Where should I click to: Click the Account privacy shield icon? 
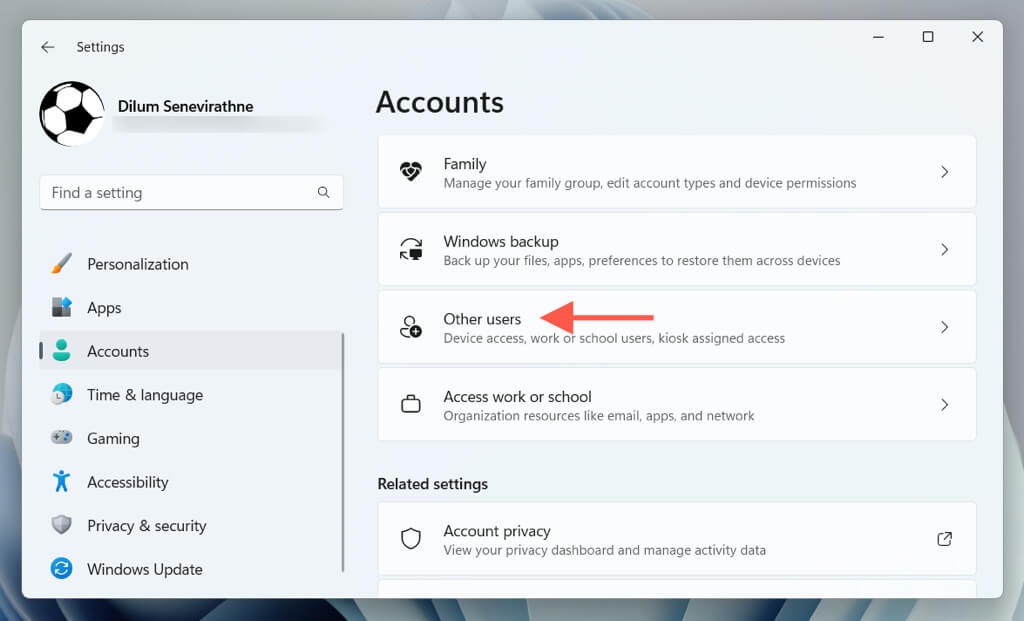(411, 539)
